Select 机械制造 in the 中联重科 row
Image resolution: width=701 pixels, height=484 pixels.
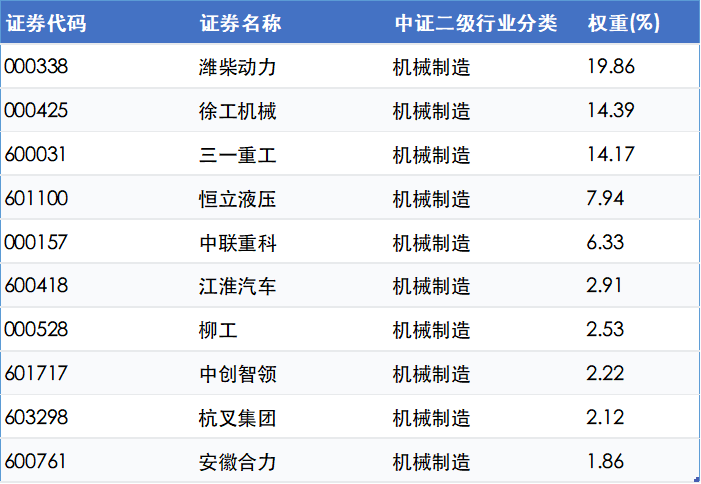[x=431, y=243]
